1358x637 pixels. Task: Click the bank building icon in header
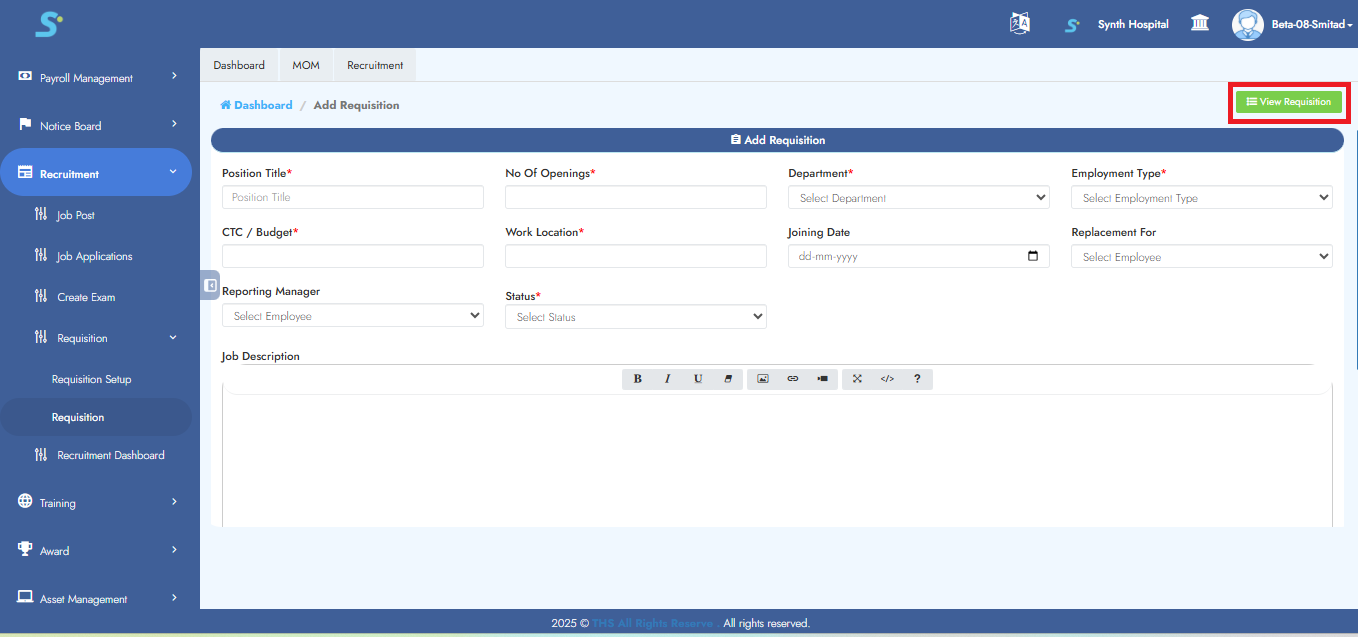click(1200, 24)
